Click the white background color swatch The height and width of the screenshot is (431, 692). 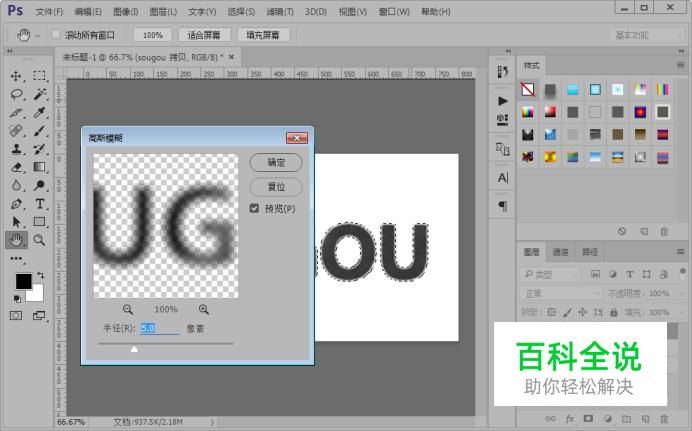pyautogui.click(x=37, y=295)
